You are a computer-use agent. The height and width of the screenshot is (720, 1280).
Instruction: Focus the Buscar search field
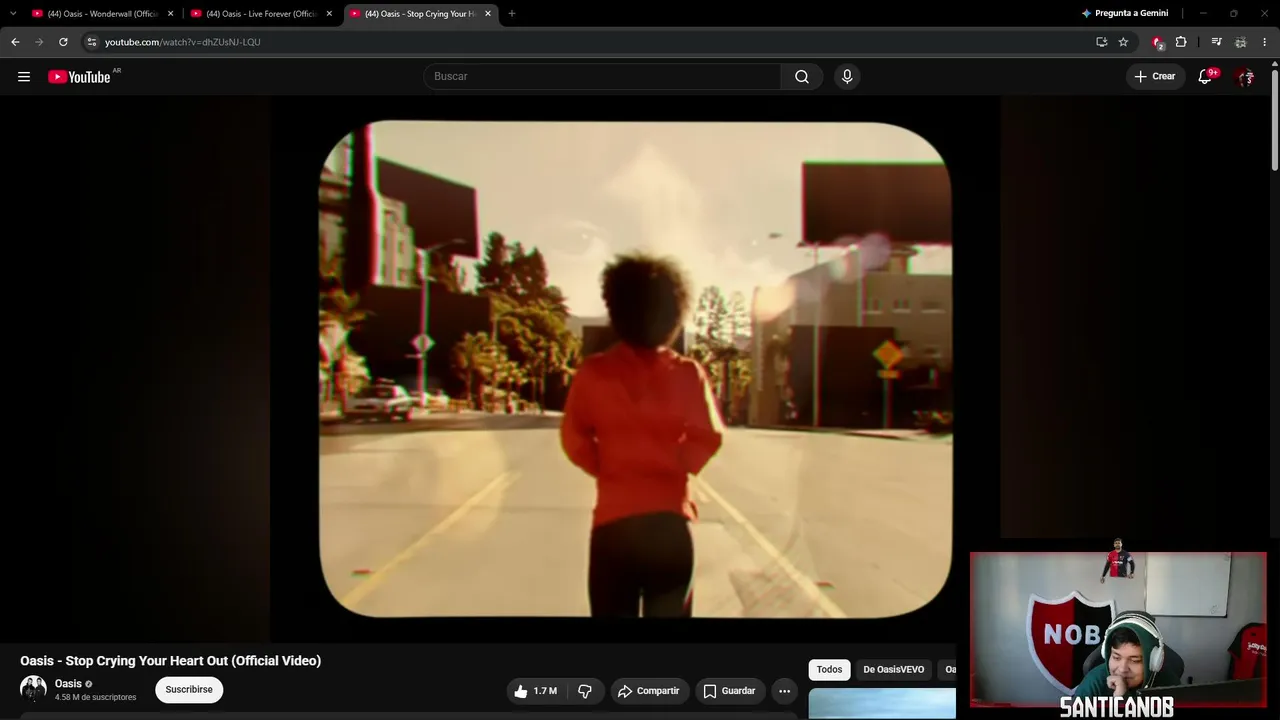(x=602, y=77)
